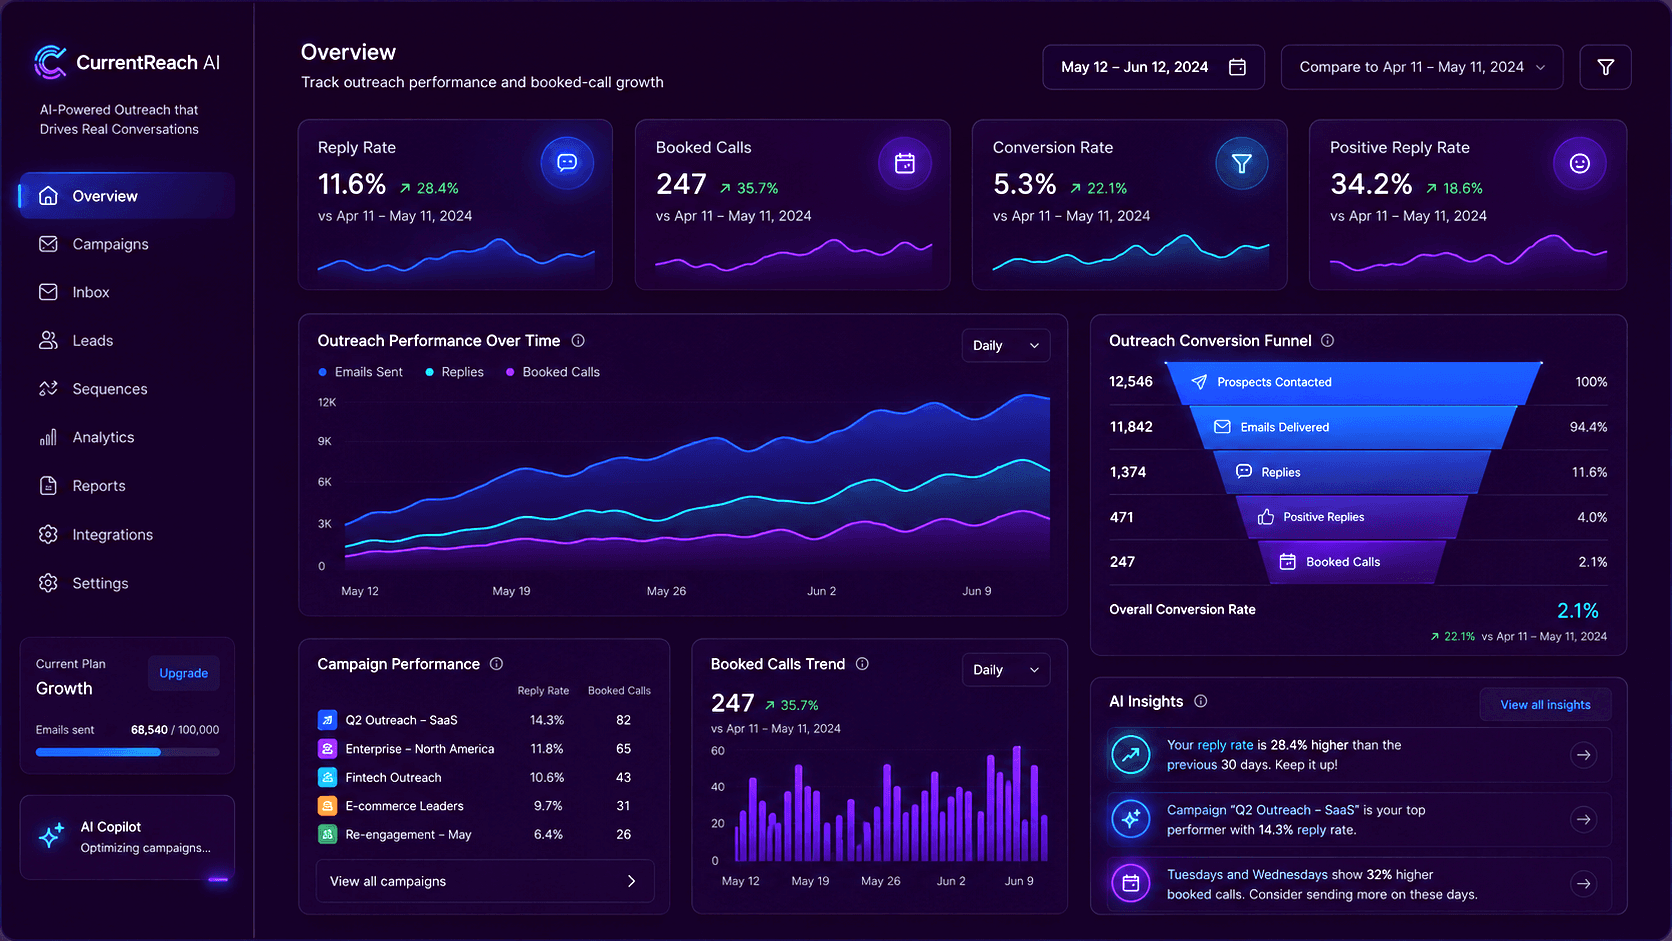Open the Daily dropdown in Booked Calls Trend
Image resolution: width=1672 pixels, height=941 pixels.
pyautogui.click(x=1006, y=670)
